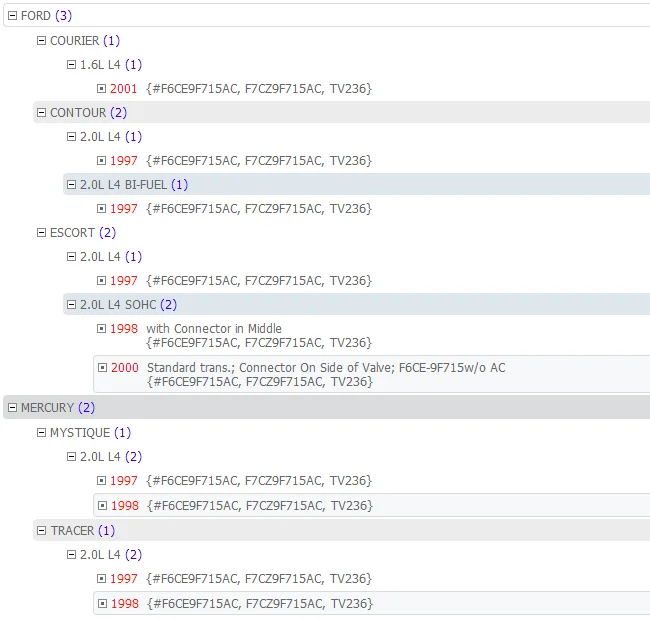Toggle the 1998 Mystique year row icon

102,506
